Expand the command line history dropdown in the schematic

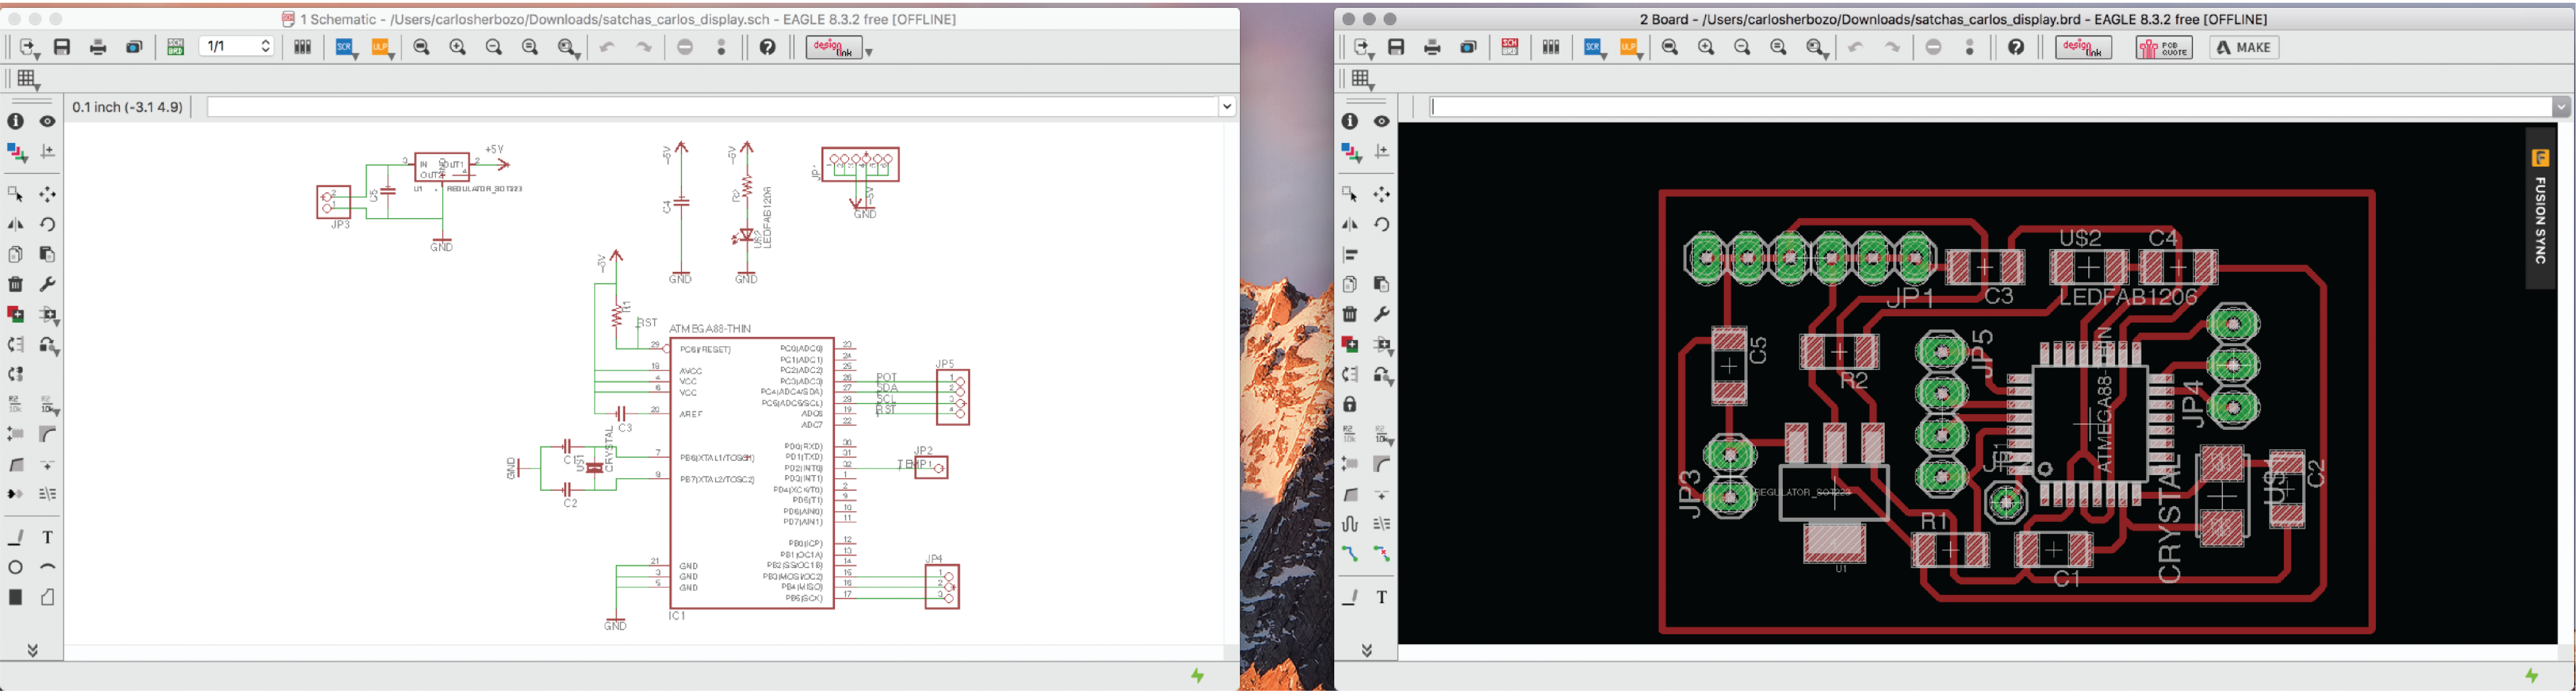1227,107
